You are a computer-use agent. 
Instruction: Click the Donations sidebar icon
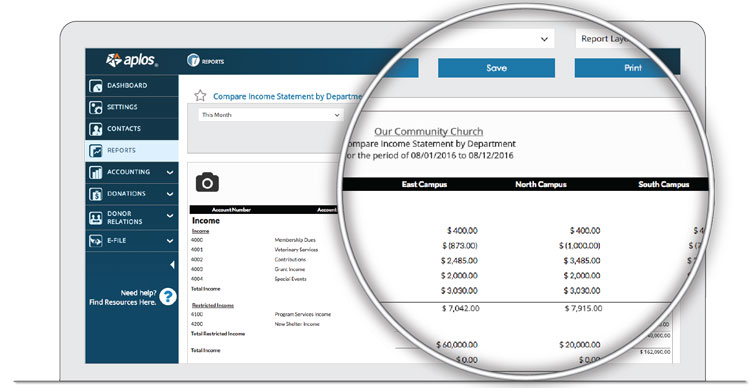coord(96,194)
